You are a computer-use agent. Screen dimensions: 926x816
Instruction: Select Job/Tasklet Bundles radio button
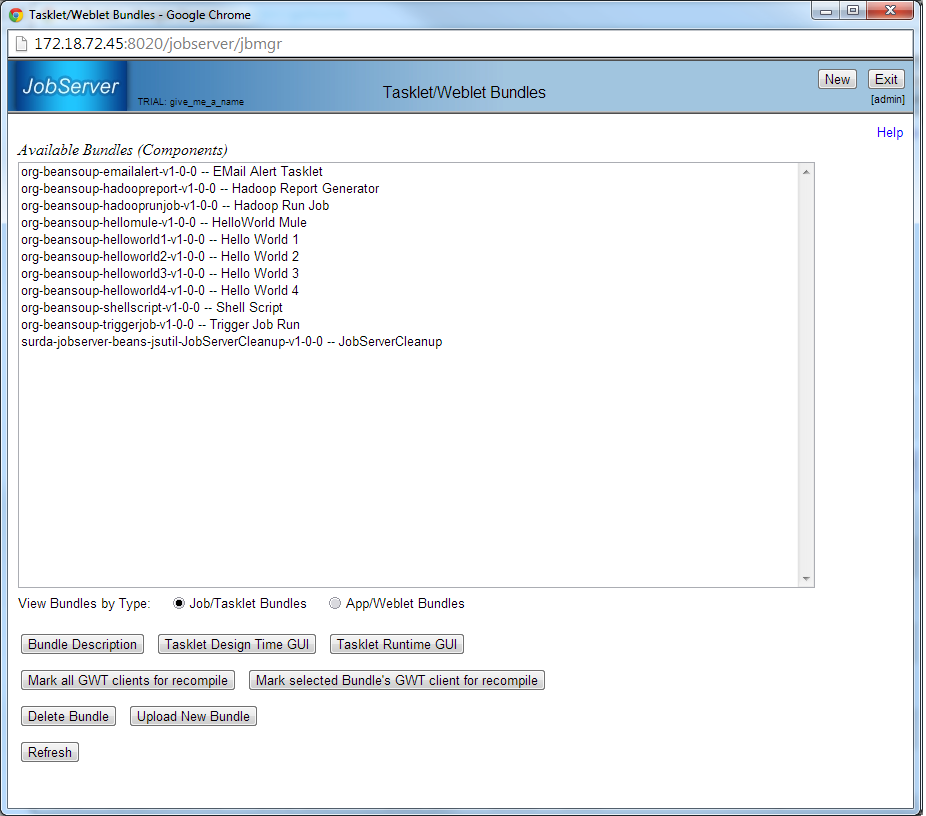tap(179, 604)
